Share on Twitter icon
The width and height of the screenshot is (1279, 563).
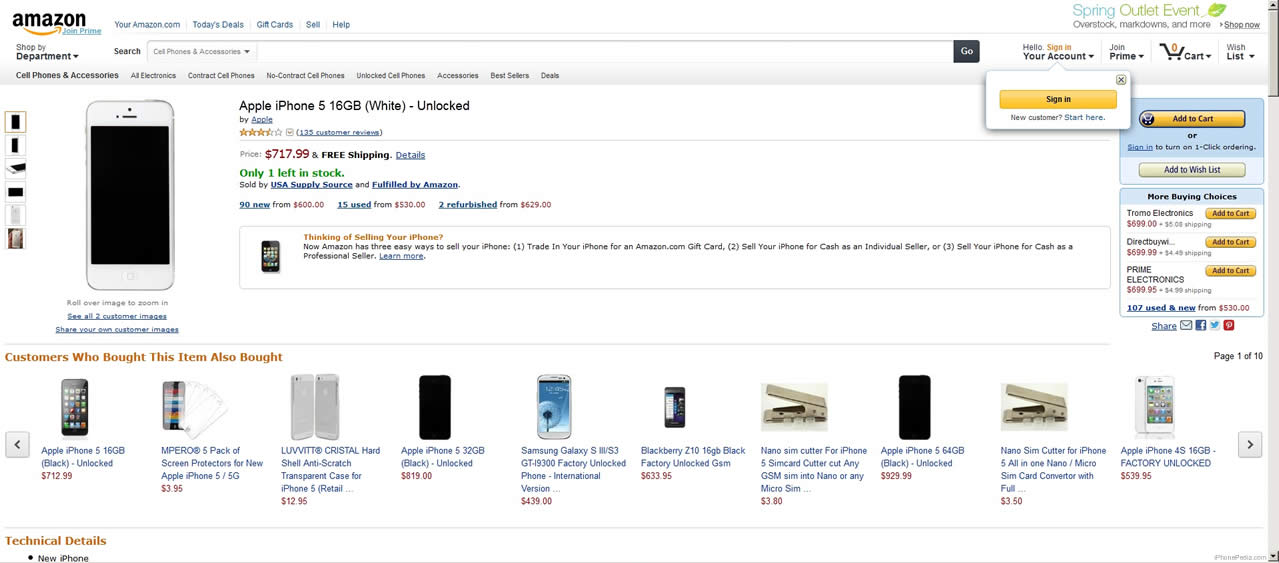(x=1214, y=325)
